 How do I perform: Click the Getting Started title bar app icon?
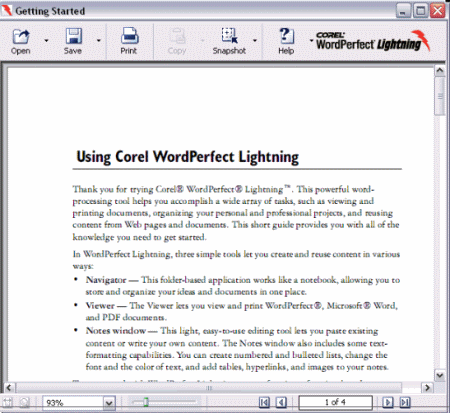pos(7,11)
